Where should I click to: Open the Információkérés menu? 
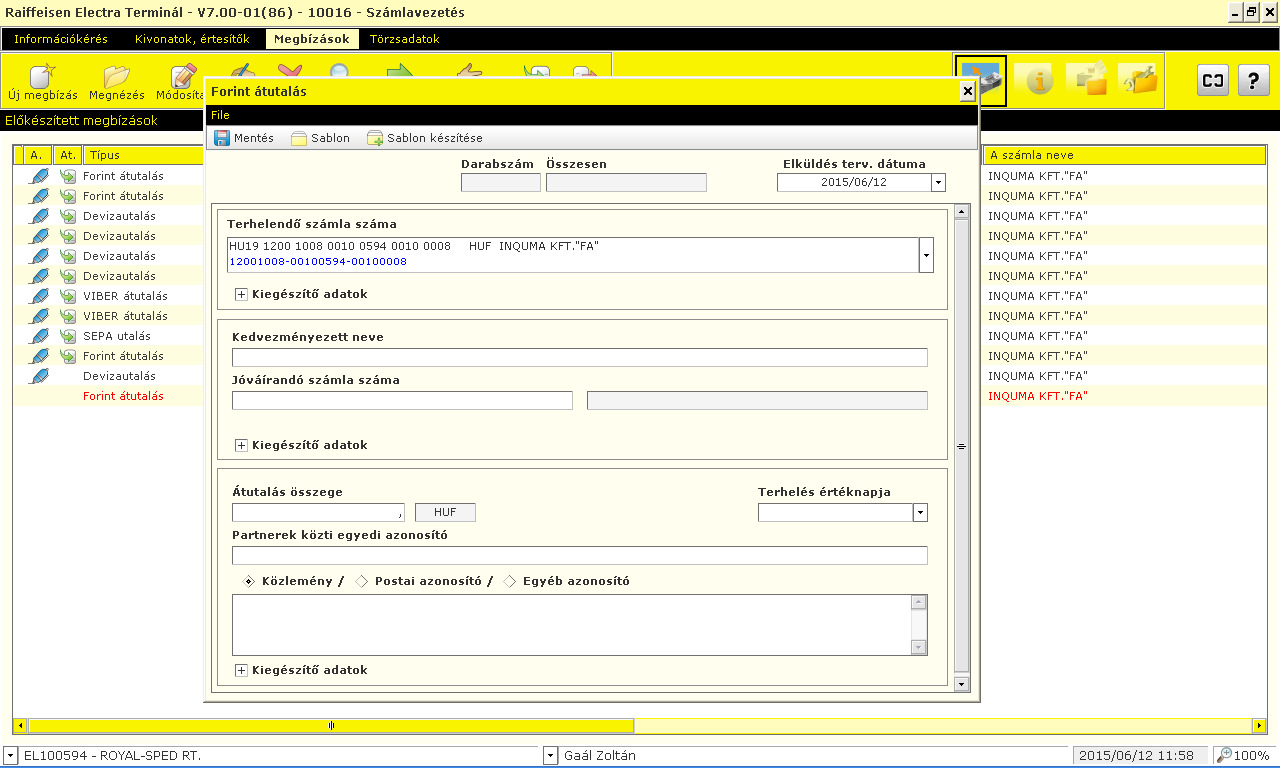coord(61,39)
